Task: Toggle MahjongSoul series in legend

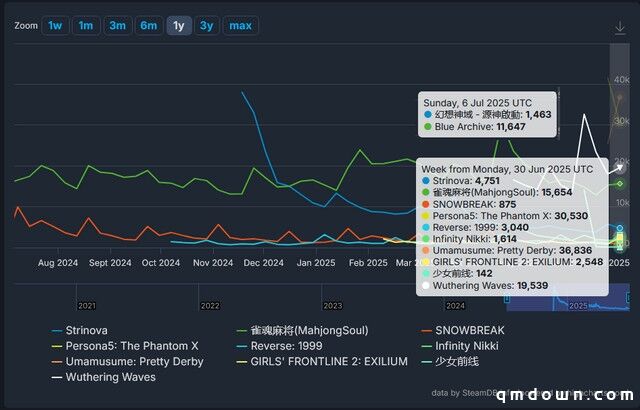Action: (302, 330)
